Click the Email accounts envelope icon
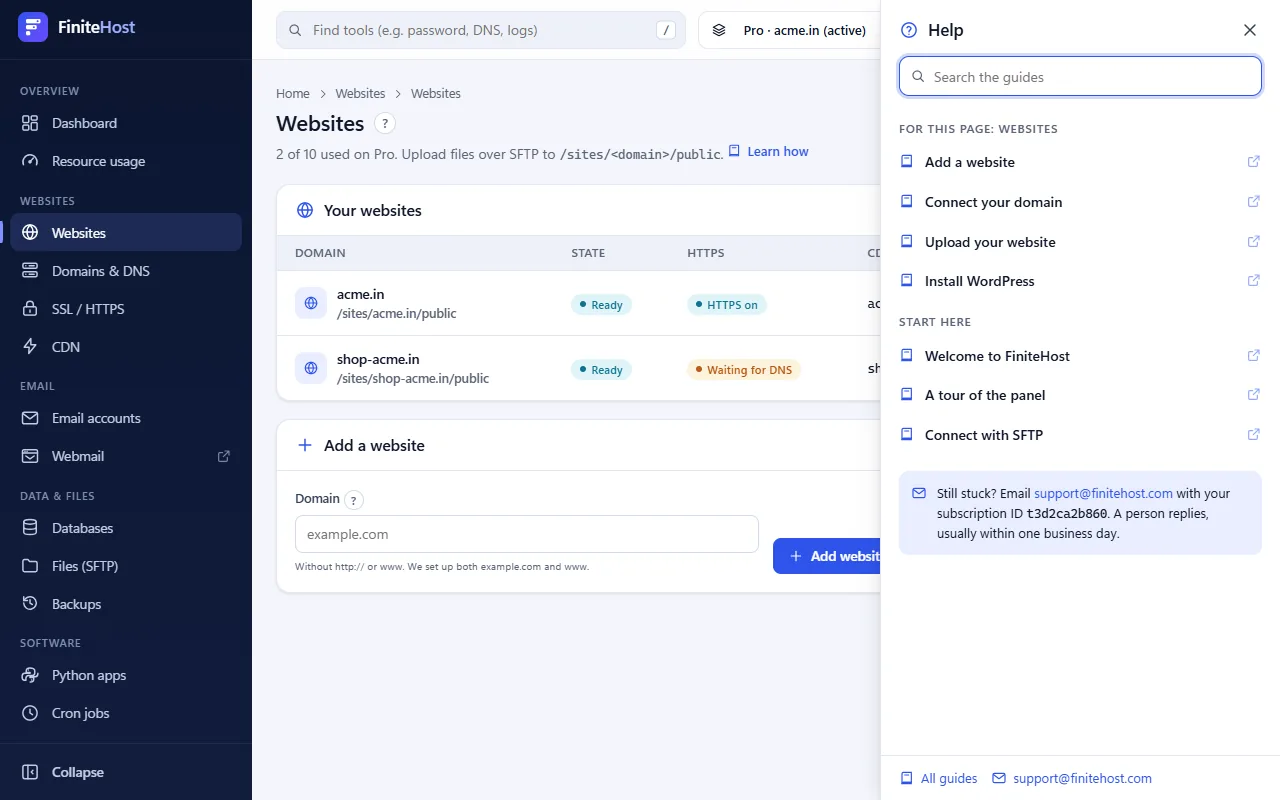 coord(31,418)
